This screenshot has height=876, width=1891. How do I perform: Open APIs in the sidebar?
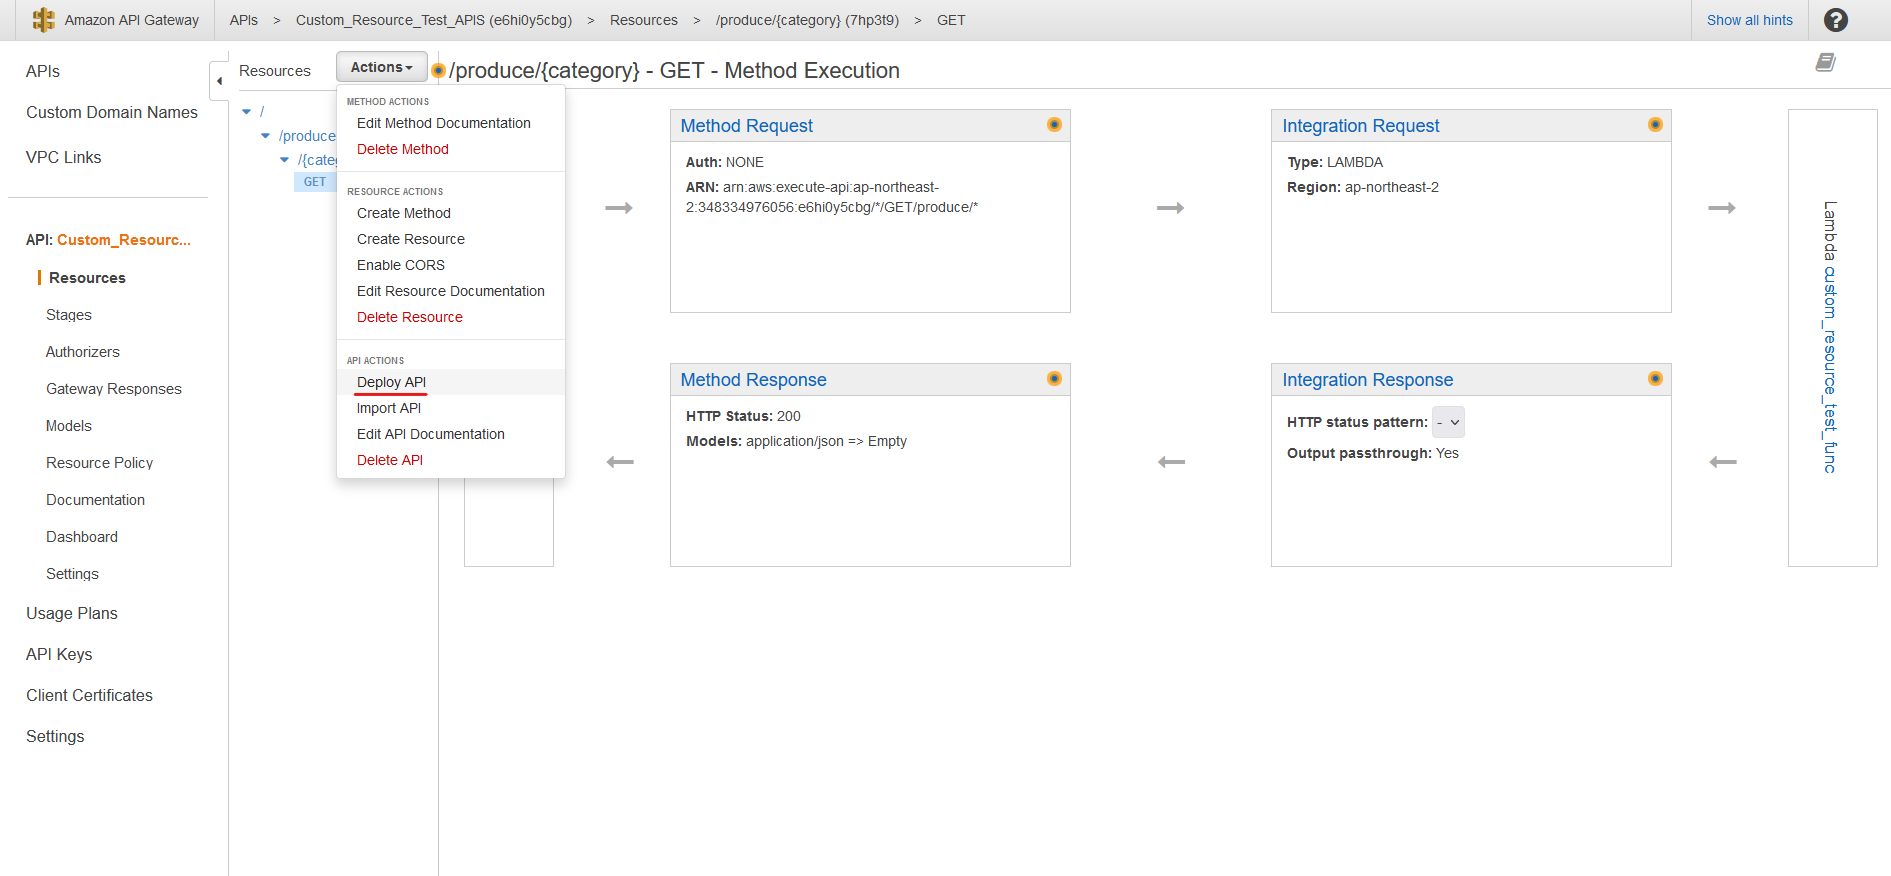pyautogui.click(x=43, y=71)
